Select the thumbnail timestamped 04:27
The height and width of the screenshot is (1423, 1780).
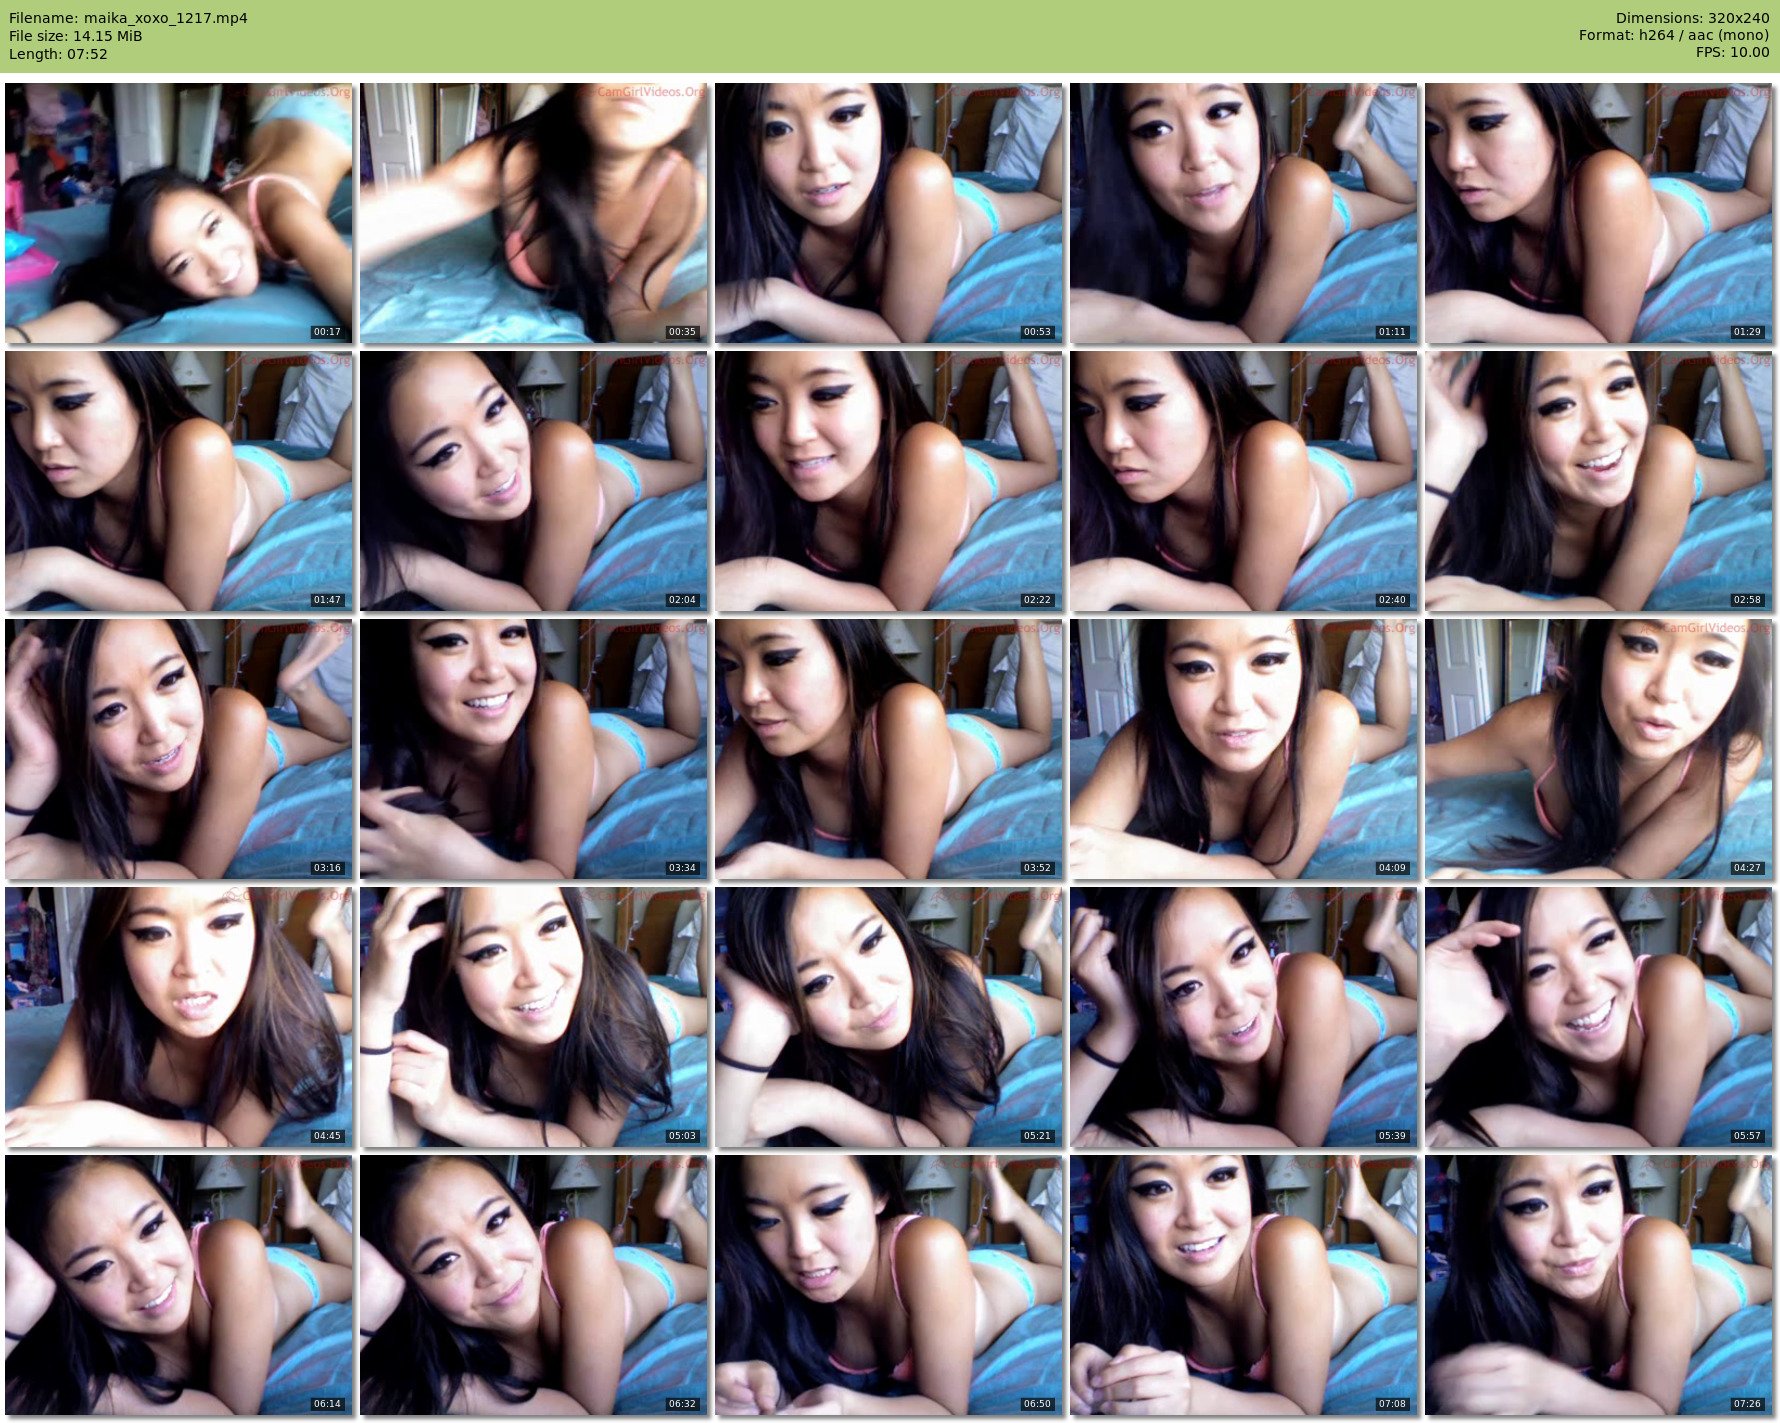coord(1598,749)
